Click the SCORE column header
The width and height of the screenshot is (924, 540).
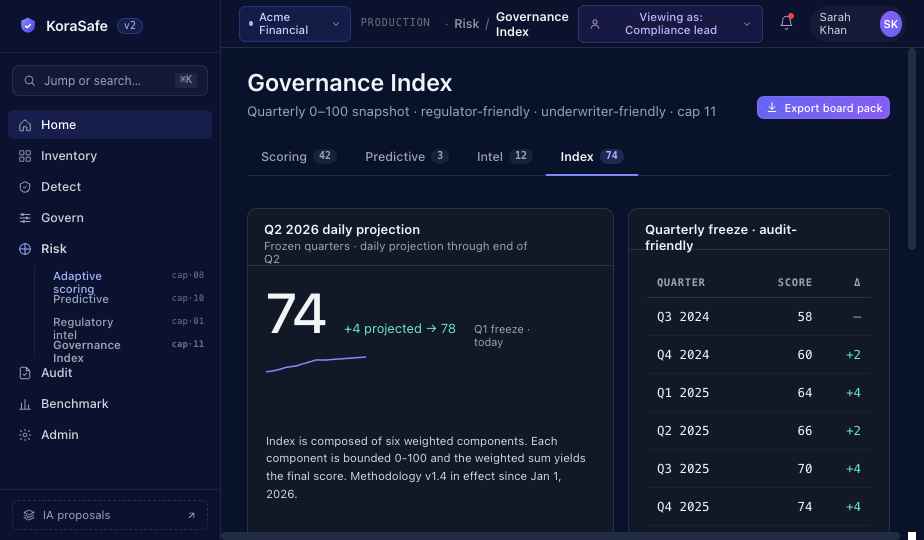[x=794, y=282]
